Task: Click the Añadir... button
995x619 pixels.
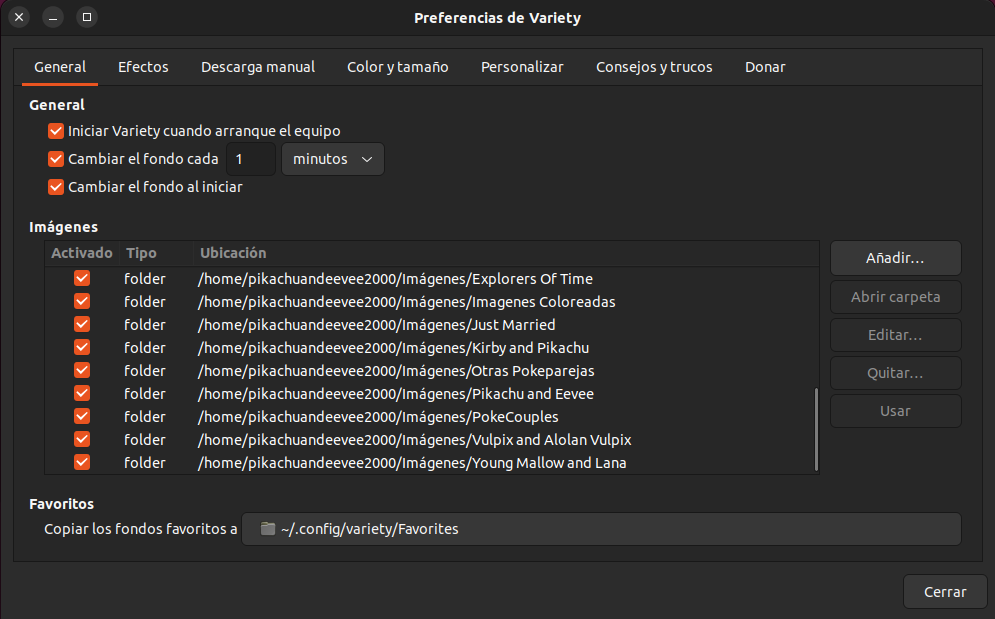Action: tap(895, 258)
